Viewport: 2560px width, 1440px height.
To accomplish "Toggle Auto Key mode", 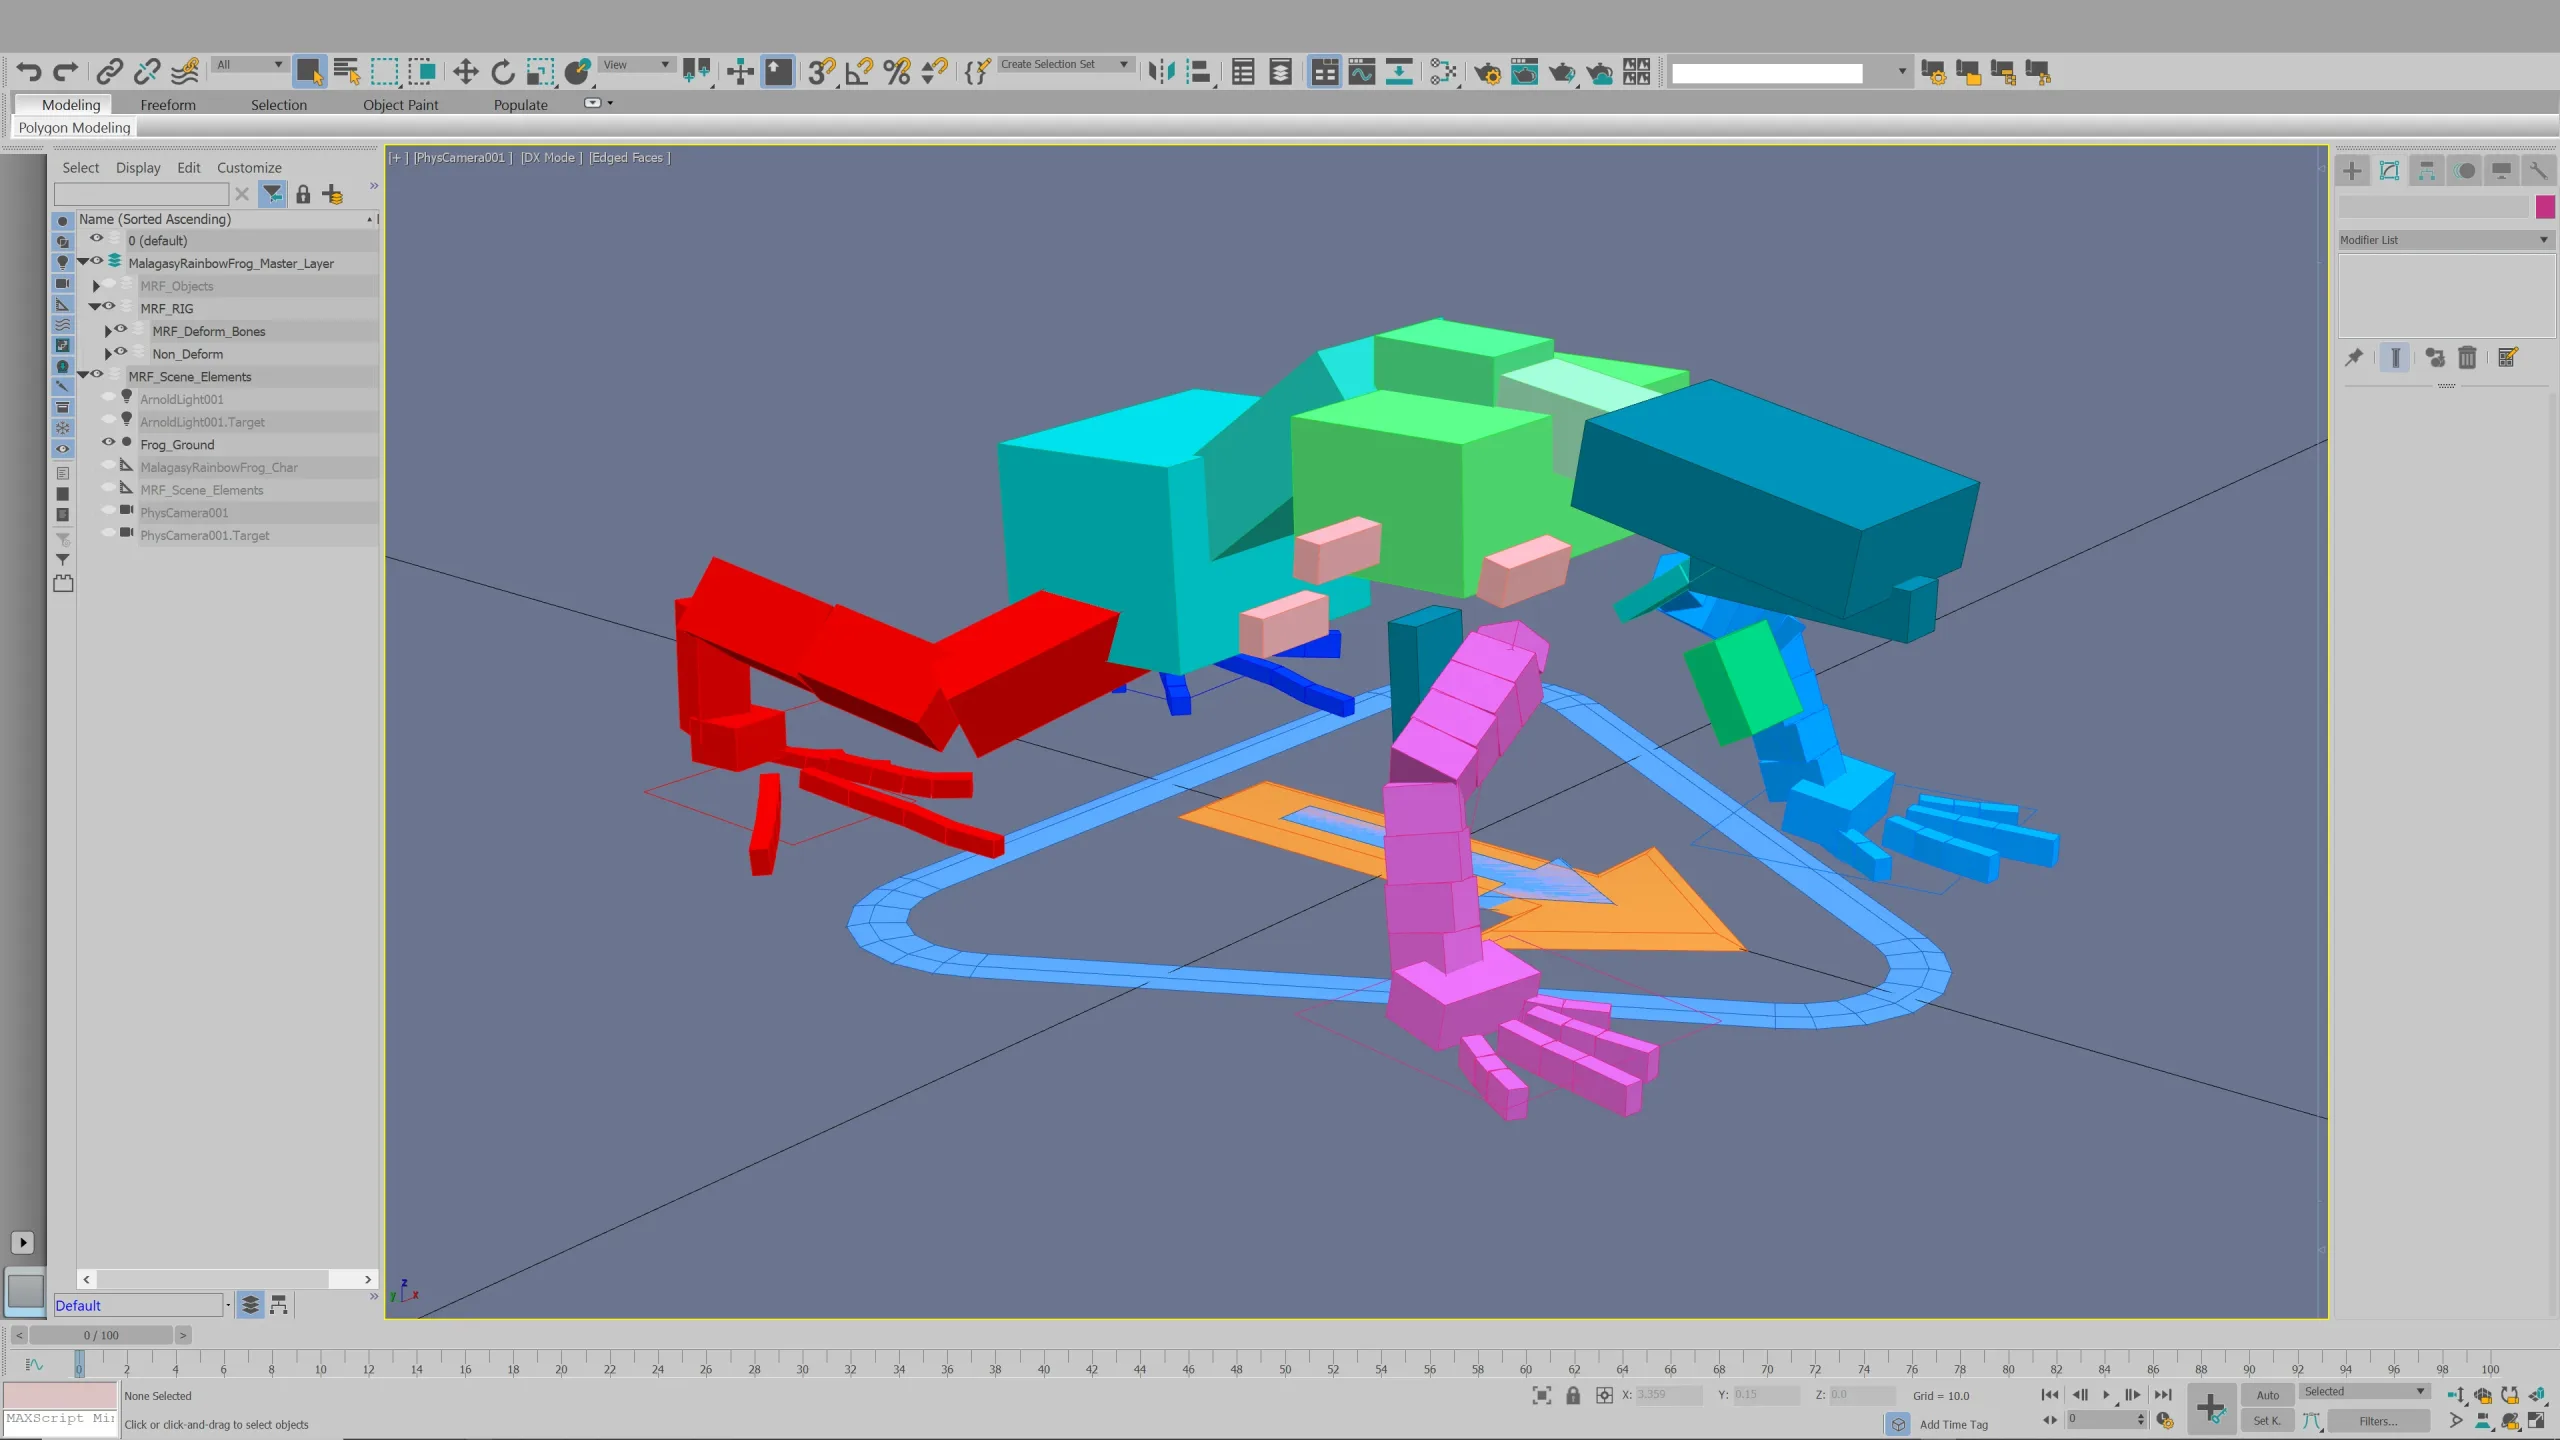I will 2267,1395.
